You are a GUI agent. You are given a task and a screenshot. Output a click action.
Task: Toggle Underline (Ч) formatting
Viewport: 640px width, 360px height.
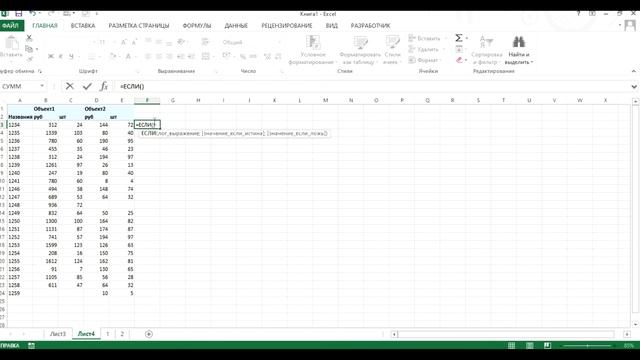[x=71, y=56]
